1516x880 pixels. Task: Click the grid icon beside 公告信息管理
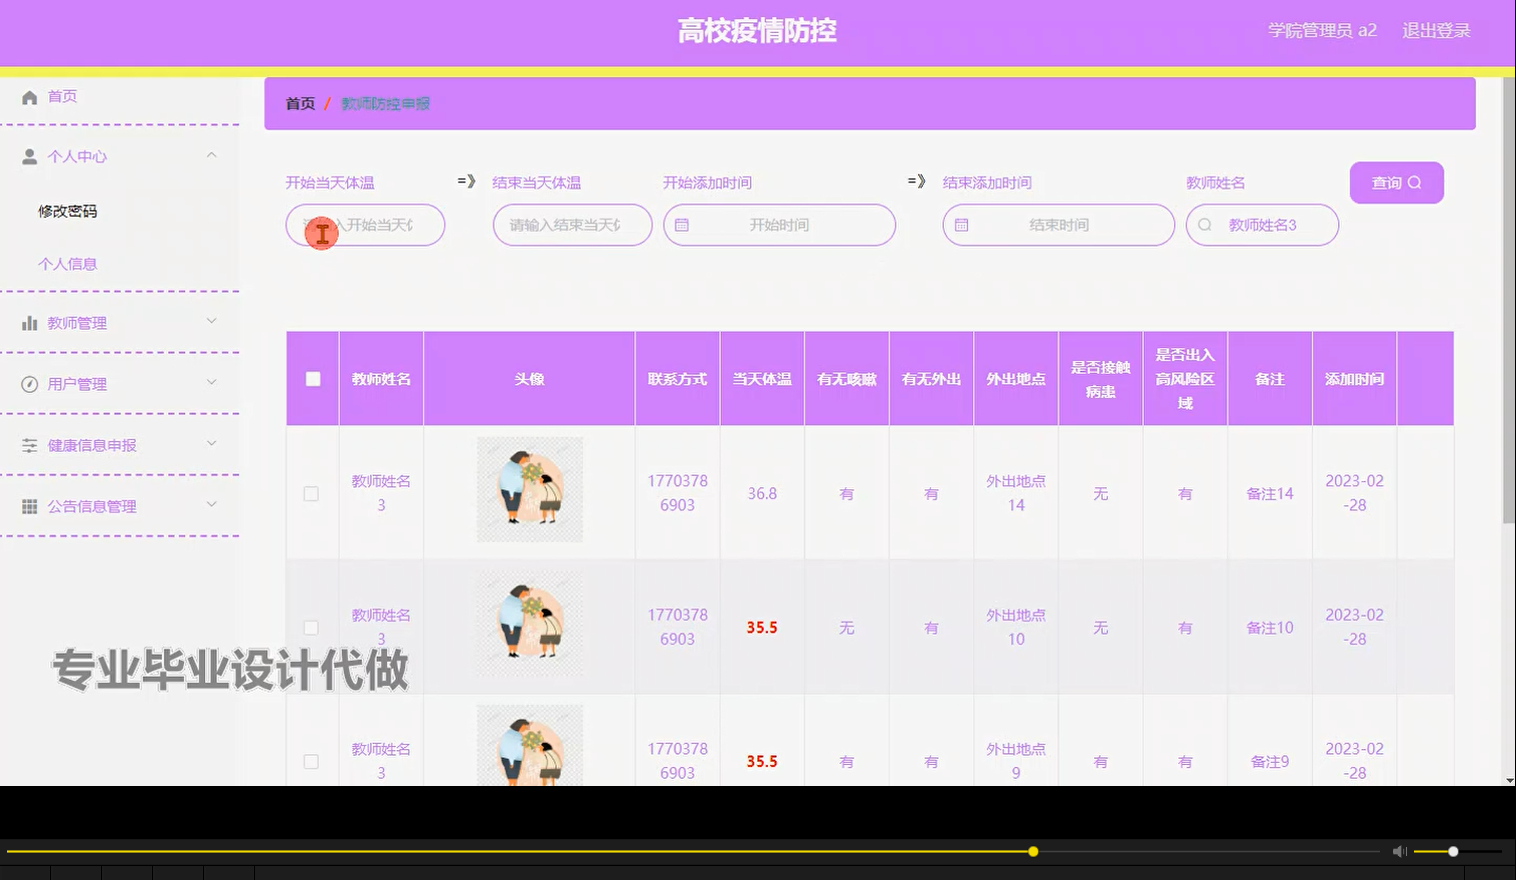coord(30,507)
